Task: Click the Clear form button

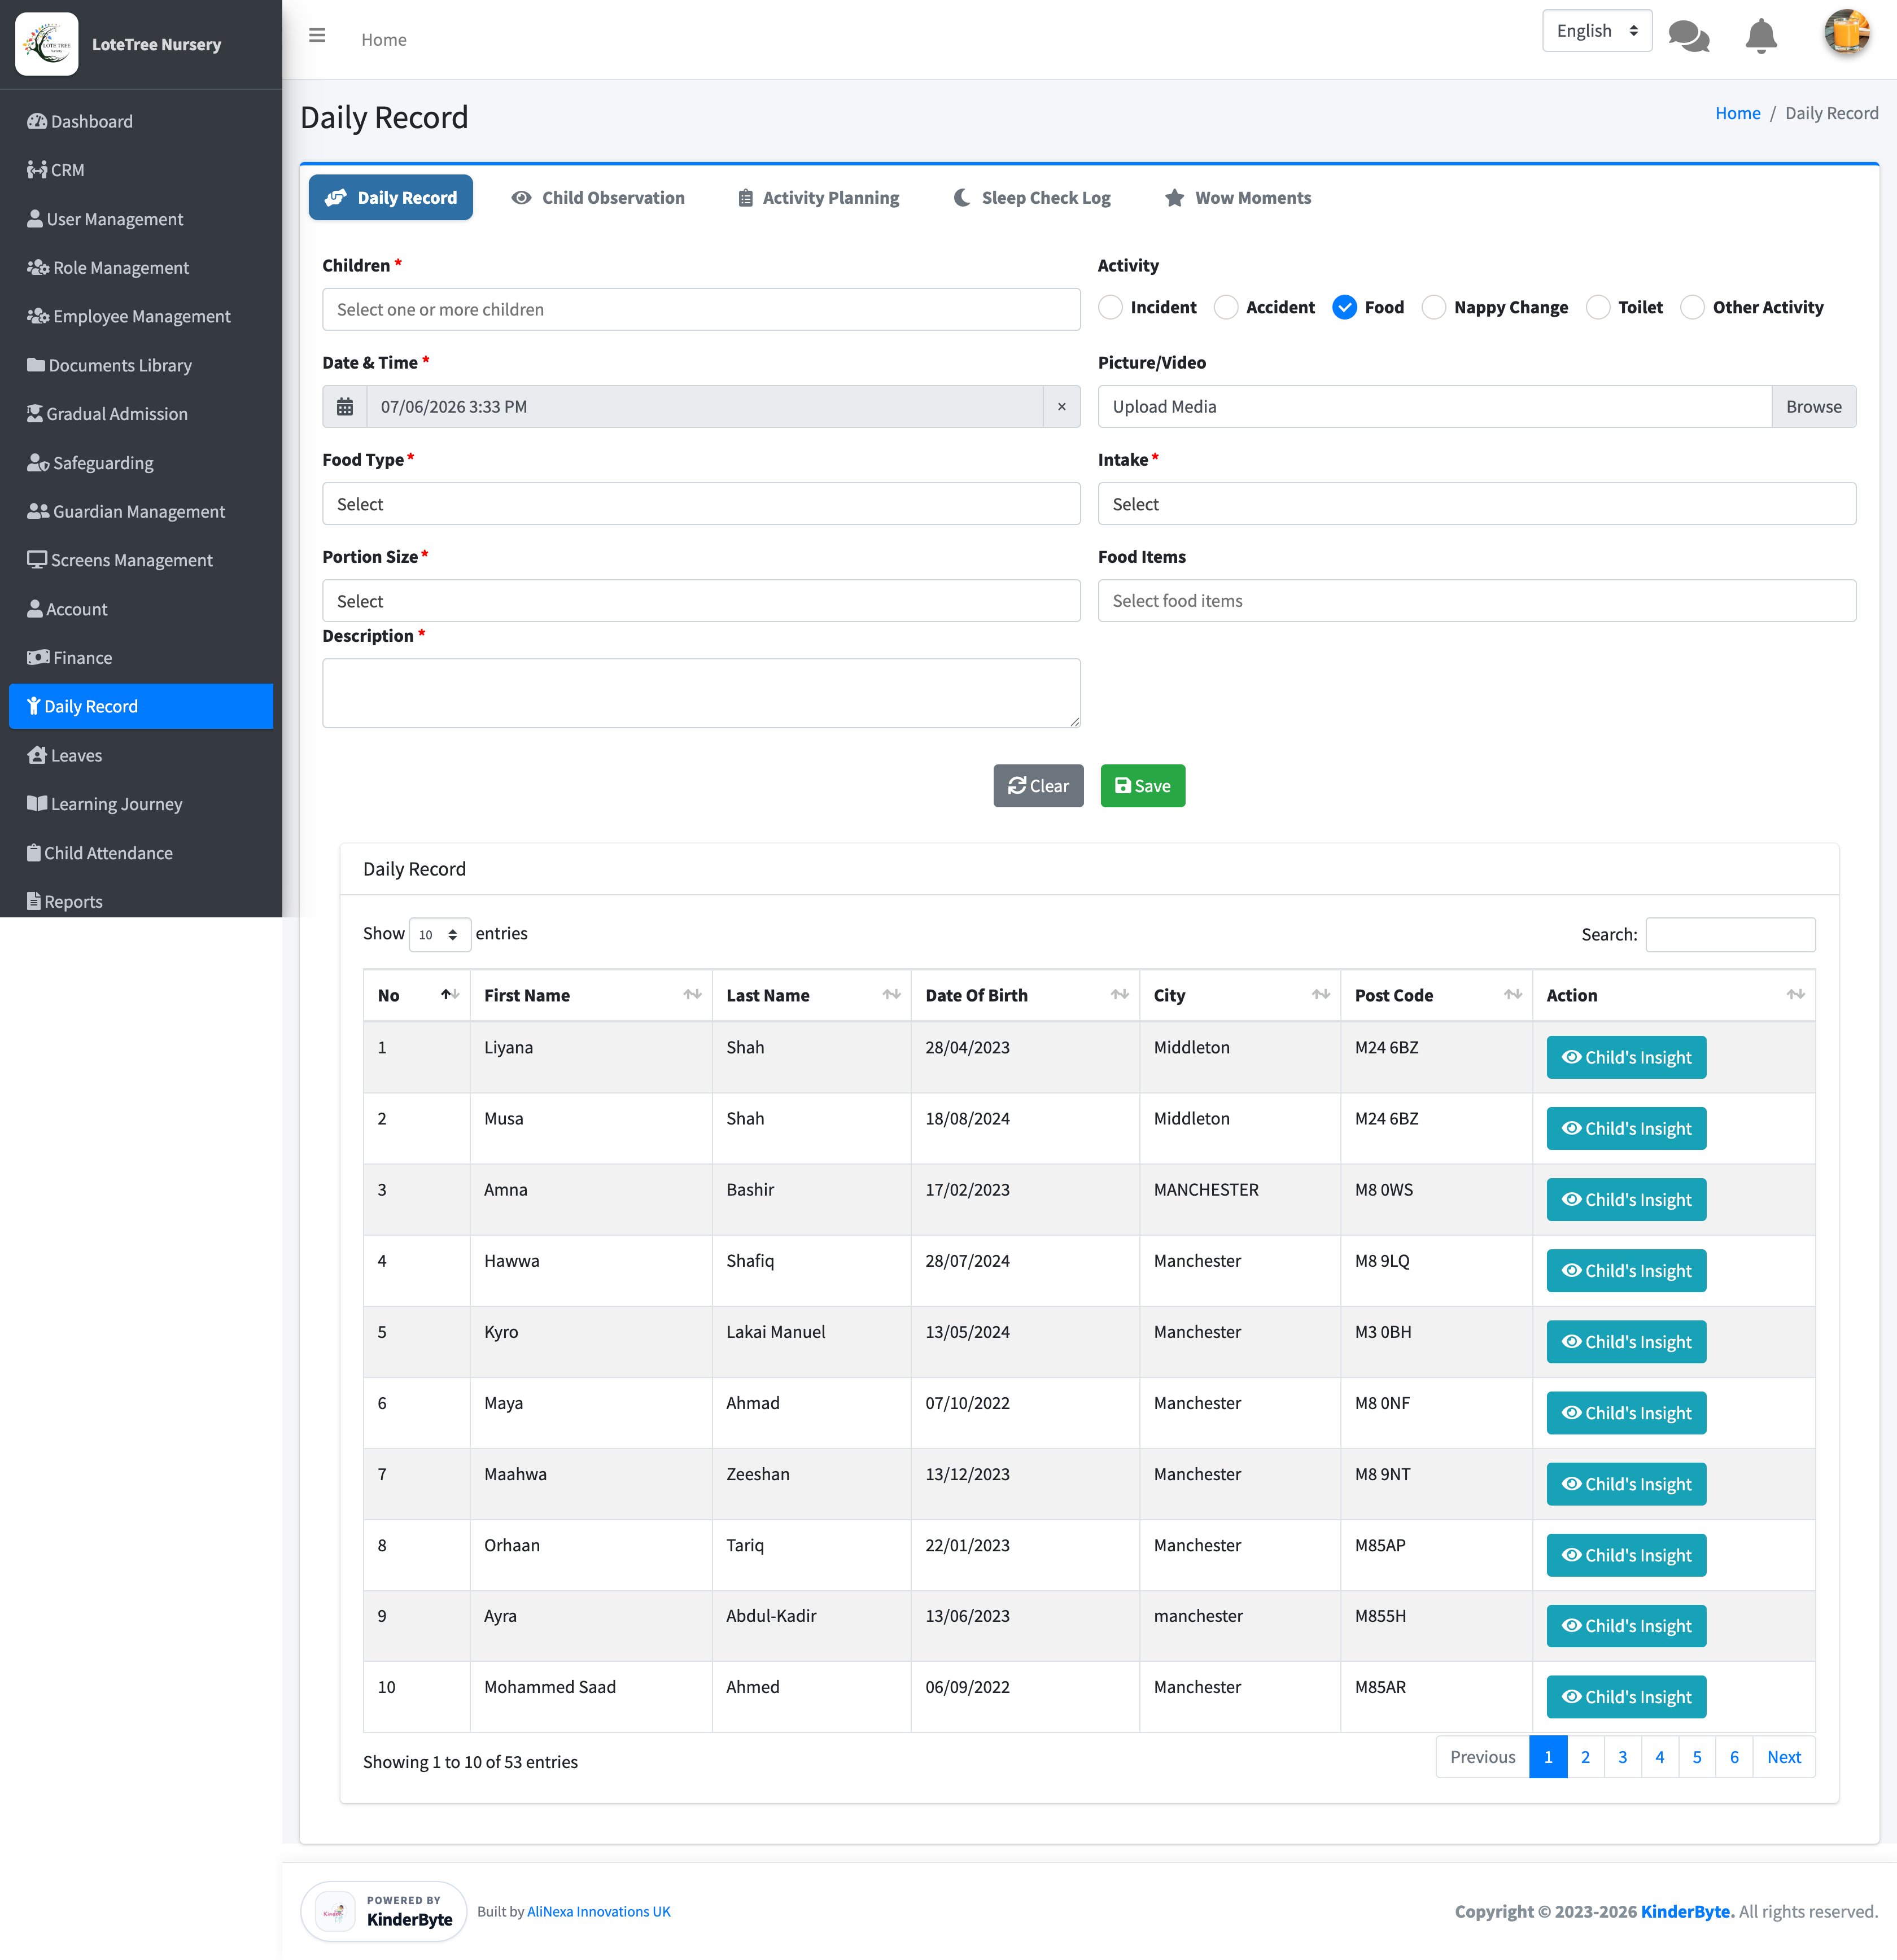Action: (x=1038, y=786)
